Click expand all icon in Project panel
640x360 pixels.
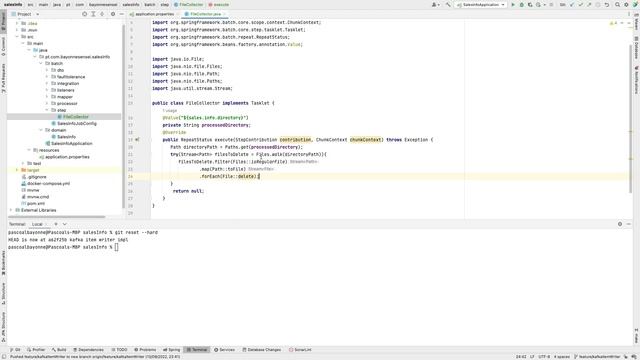(93, 14)
